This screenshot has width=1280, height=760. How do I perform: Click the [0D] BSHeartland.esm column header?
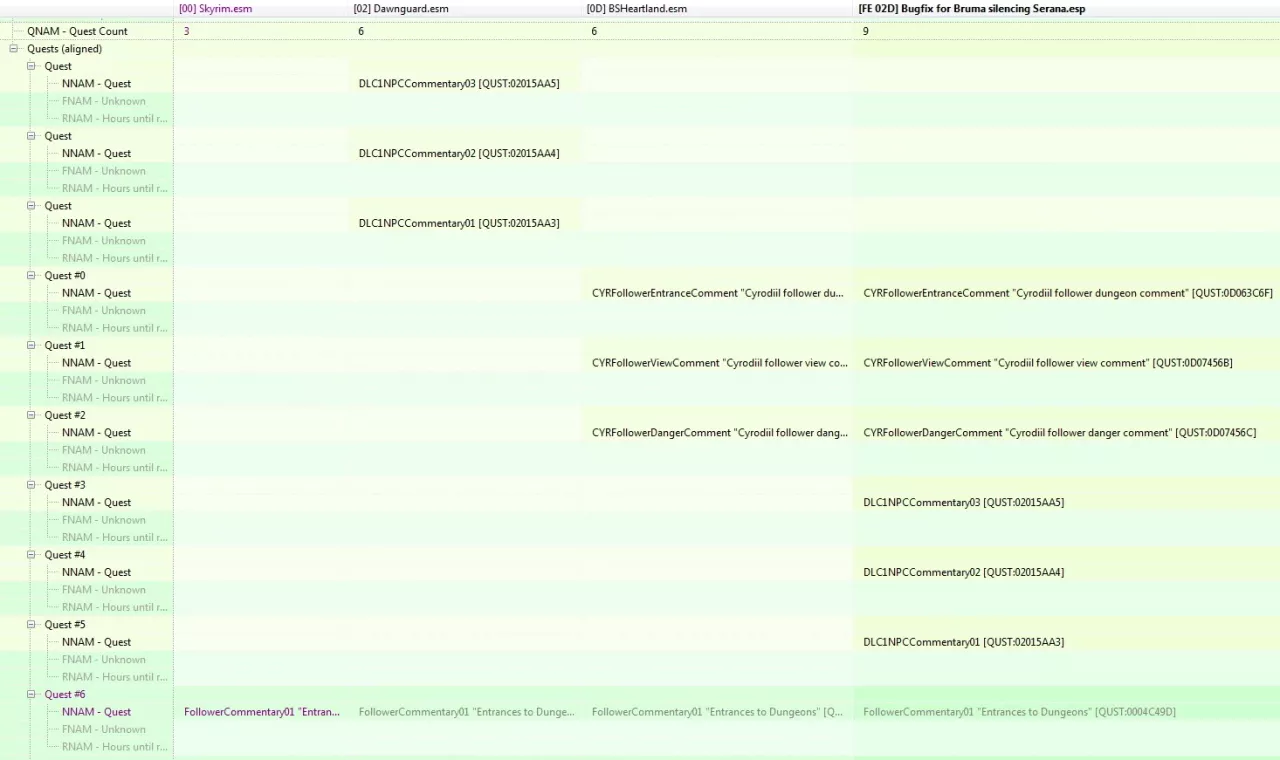pyautogui.click(x=717, y=9)
